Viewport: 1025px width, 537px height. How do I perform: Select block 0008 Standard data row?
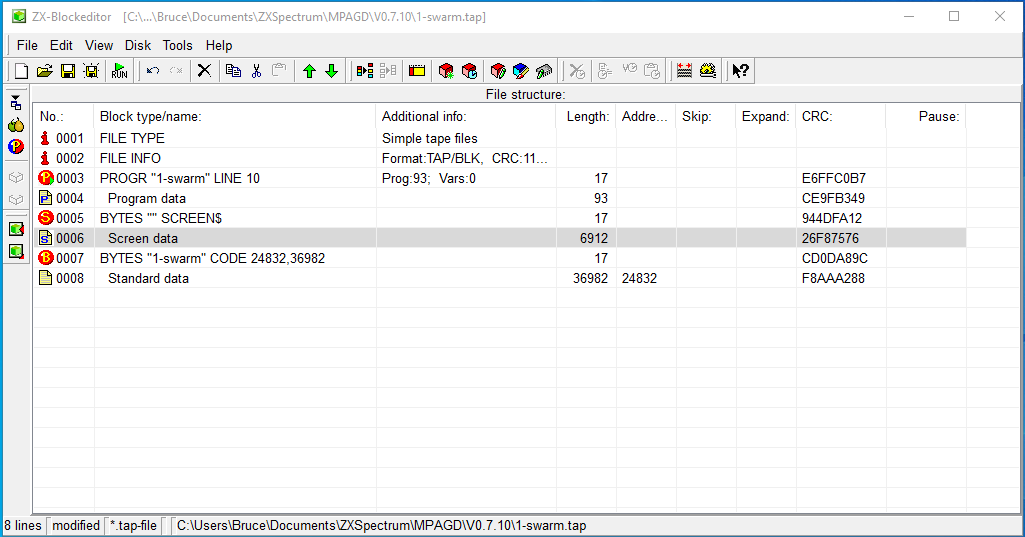click(x=499, y=278)
